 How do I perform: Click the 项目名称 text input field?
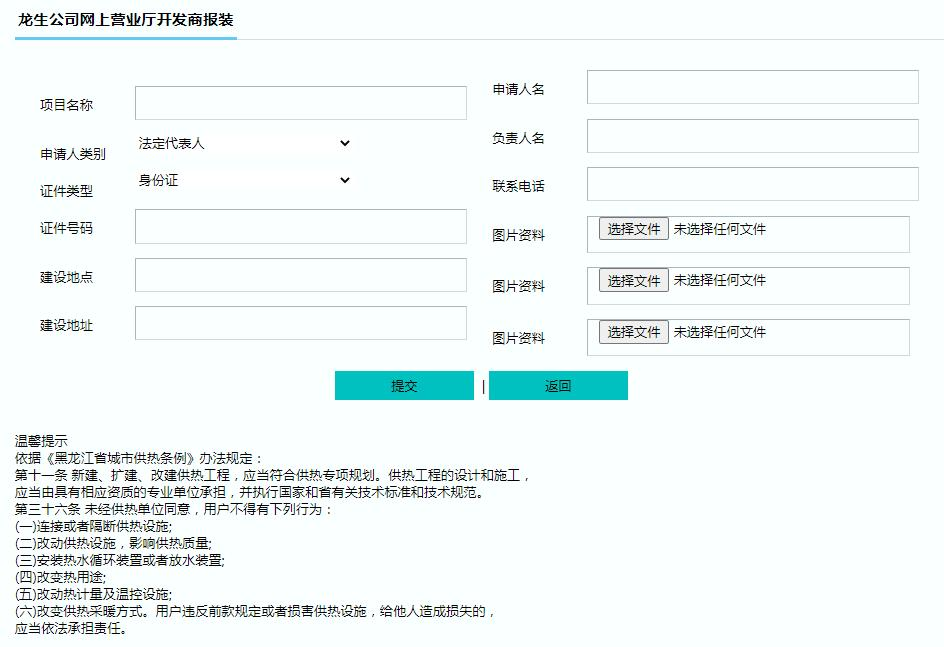300,103
